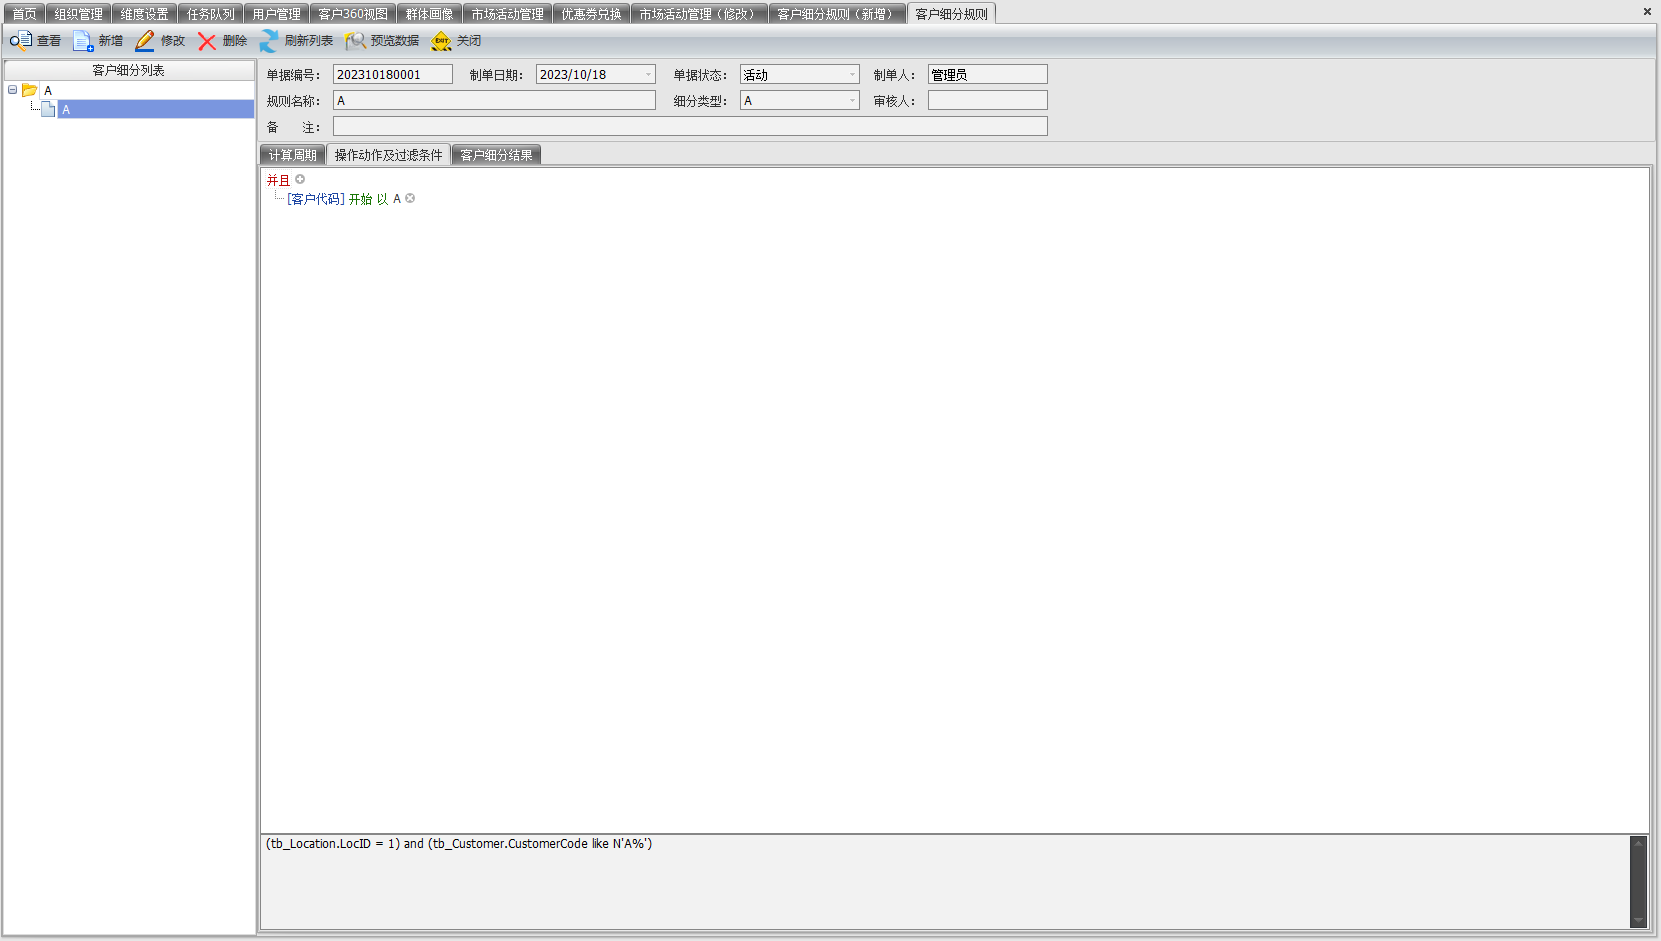This screenshot has height=941, width=1661.
Task: Click the SQL panel's vertical scrollbar
Action: 1638,882
